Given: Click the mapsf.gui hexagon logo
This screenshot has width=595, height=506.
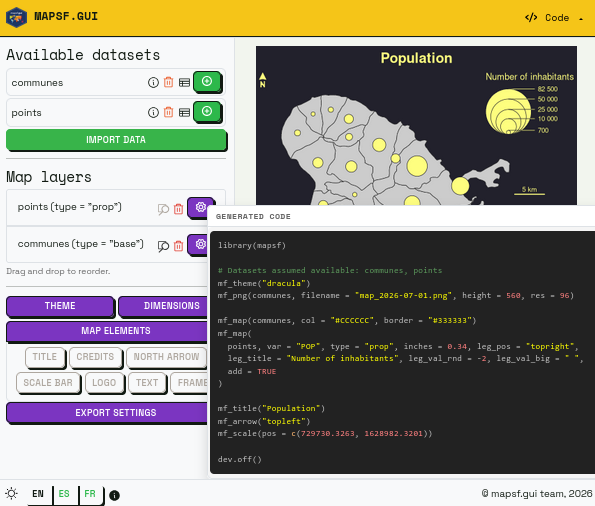Looking at the screenshot, I should pos(16,17).
